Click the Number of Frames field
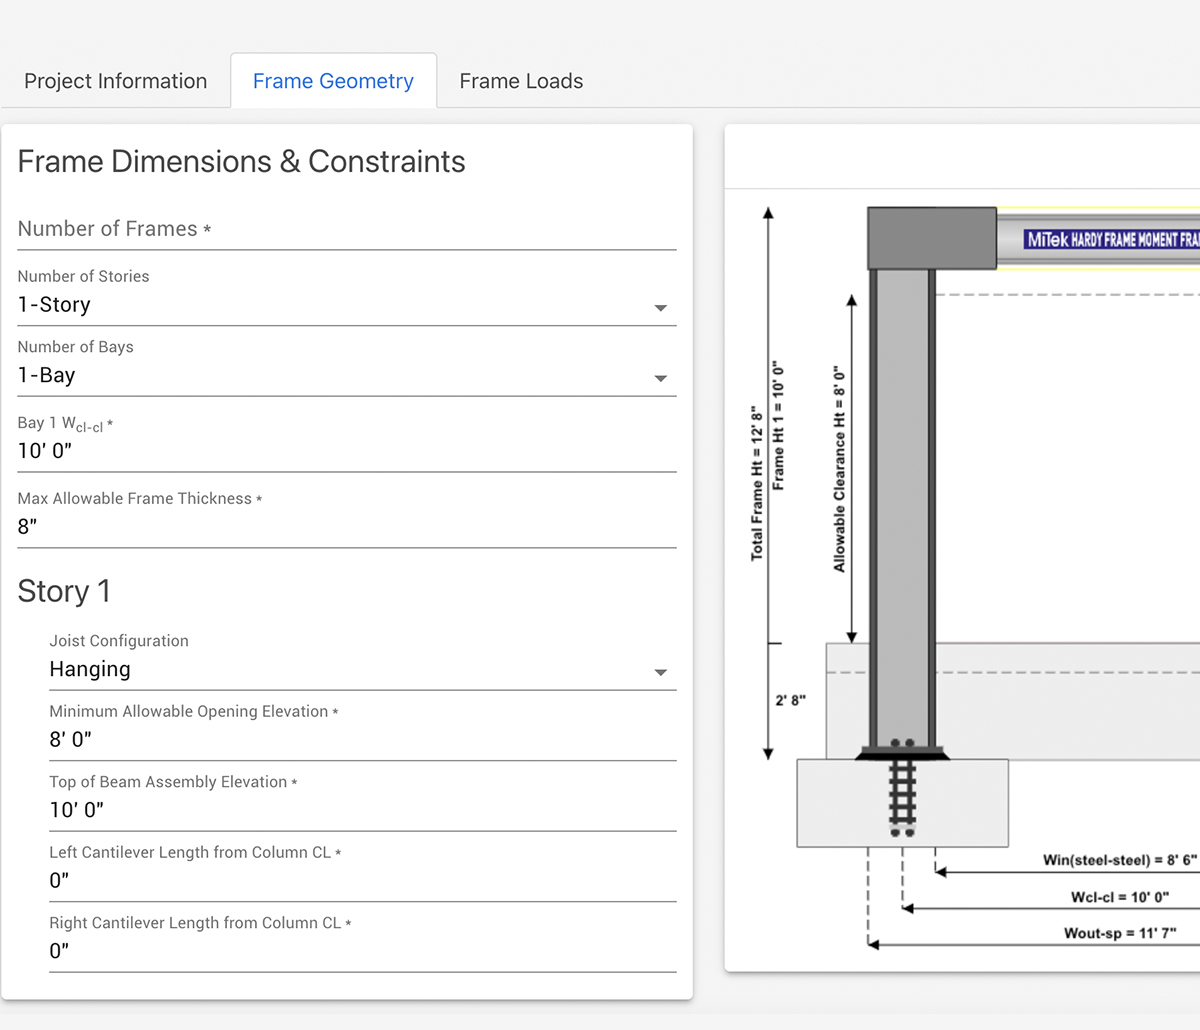 tap(346, 230)
